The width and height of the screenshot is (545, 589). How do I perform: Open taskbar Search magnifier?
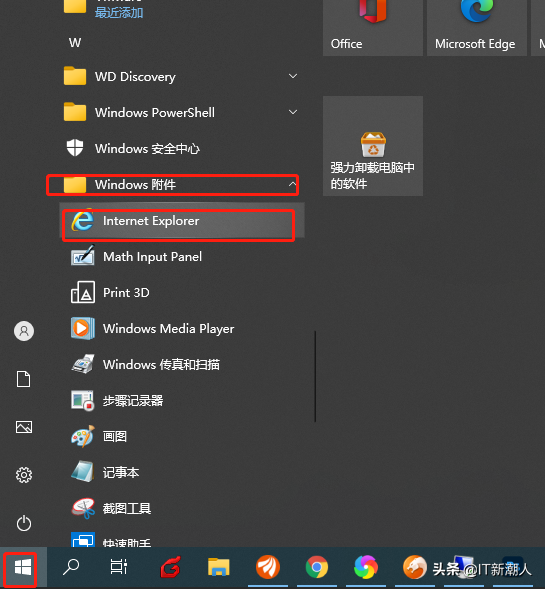click(x=71, y=567)
